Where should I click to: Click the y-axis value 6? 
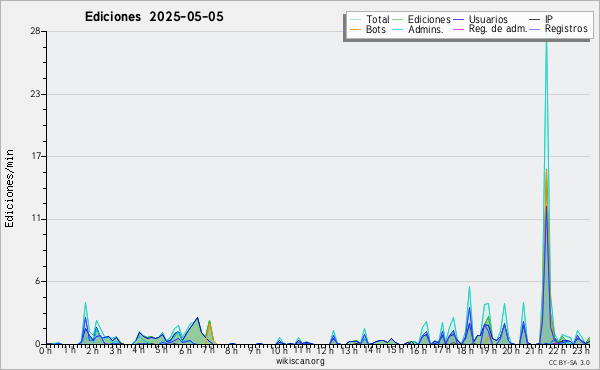(38, 281)
